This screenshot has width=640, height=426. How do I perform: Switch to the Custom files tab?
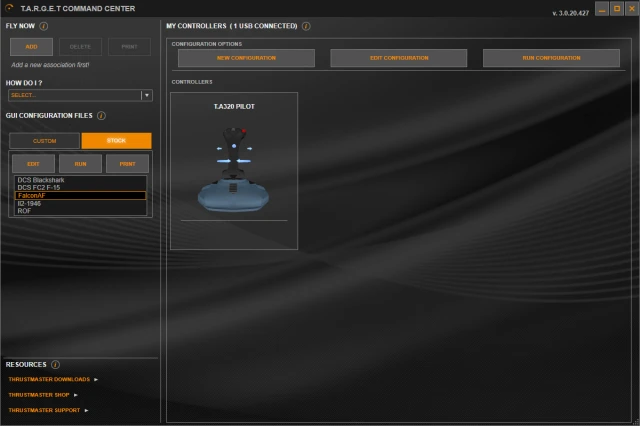[44, 141]
